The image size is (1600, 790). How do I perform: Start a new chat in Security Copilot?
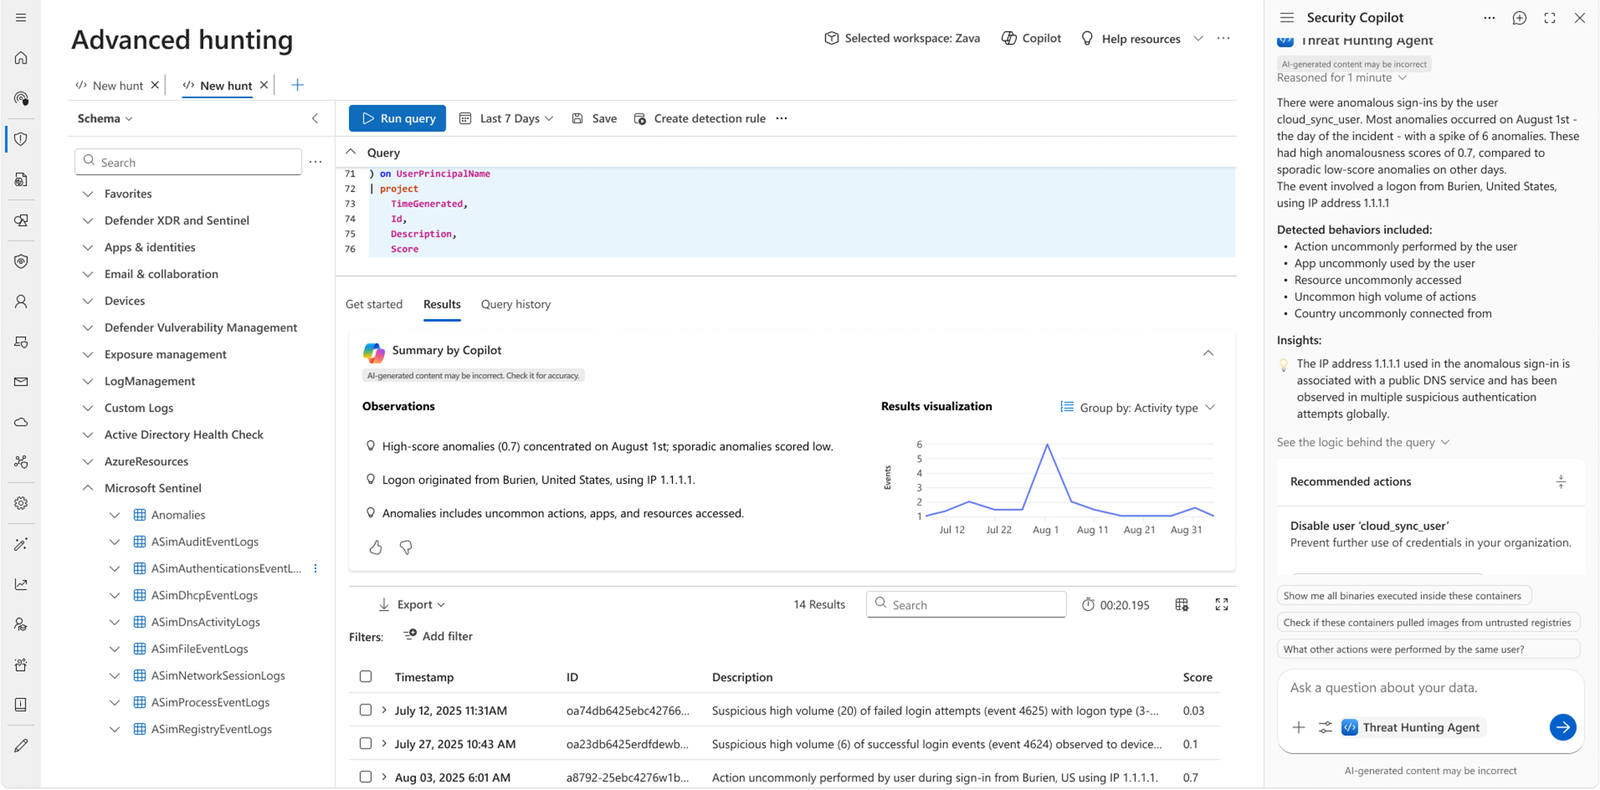(1520, 18)
